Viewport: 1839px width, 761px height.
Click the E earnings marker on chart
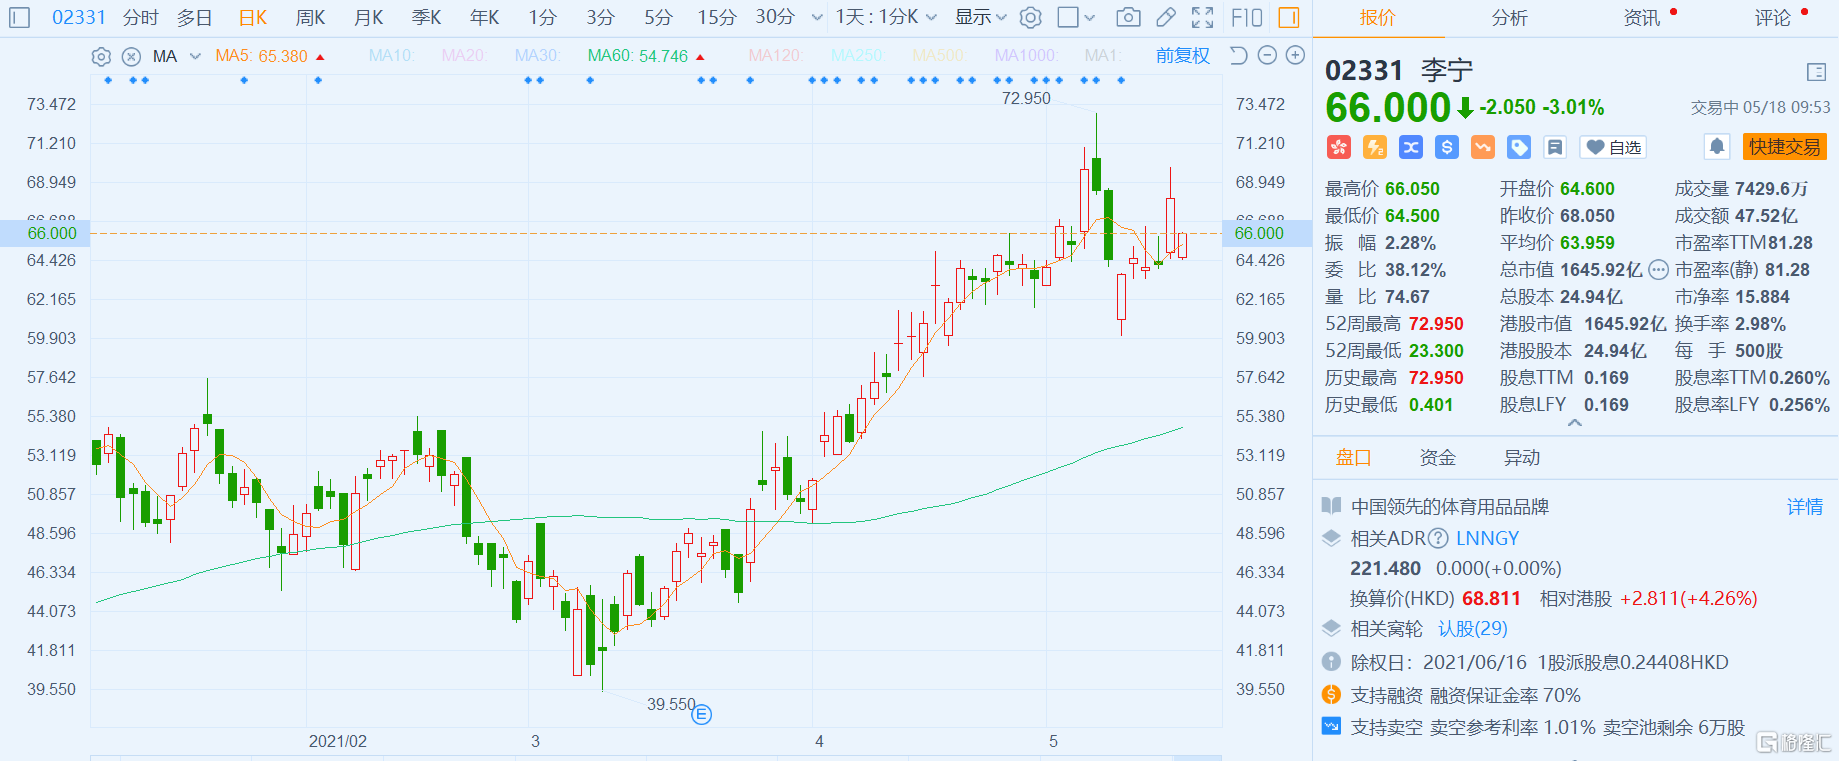click(x=702, y=714)
